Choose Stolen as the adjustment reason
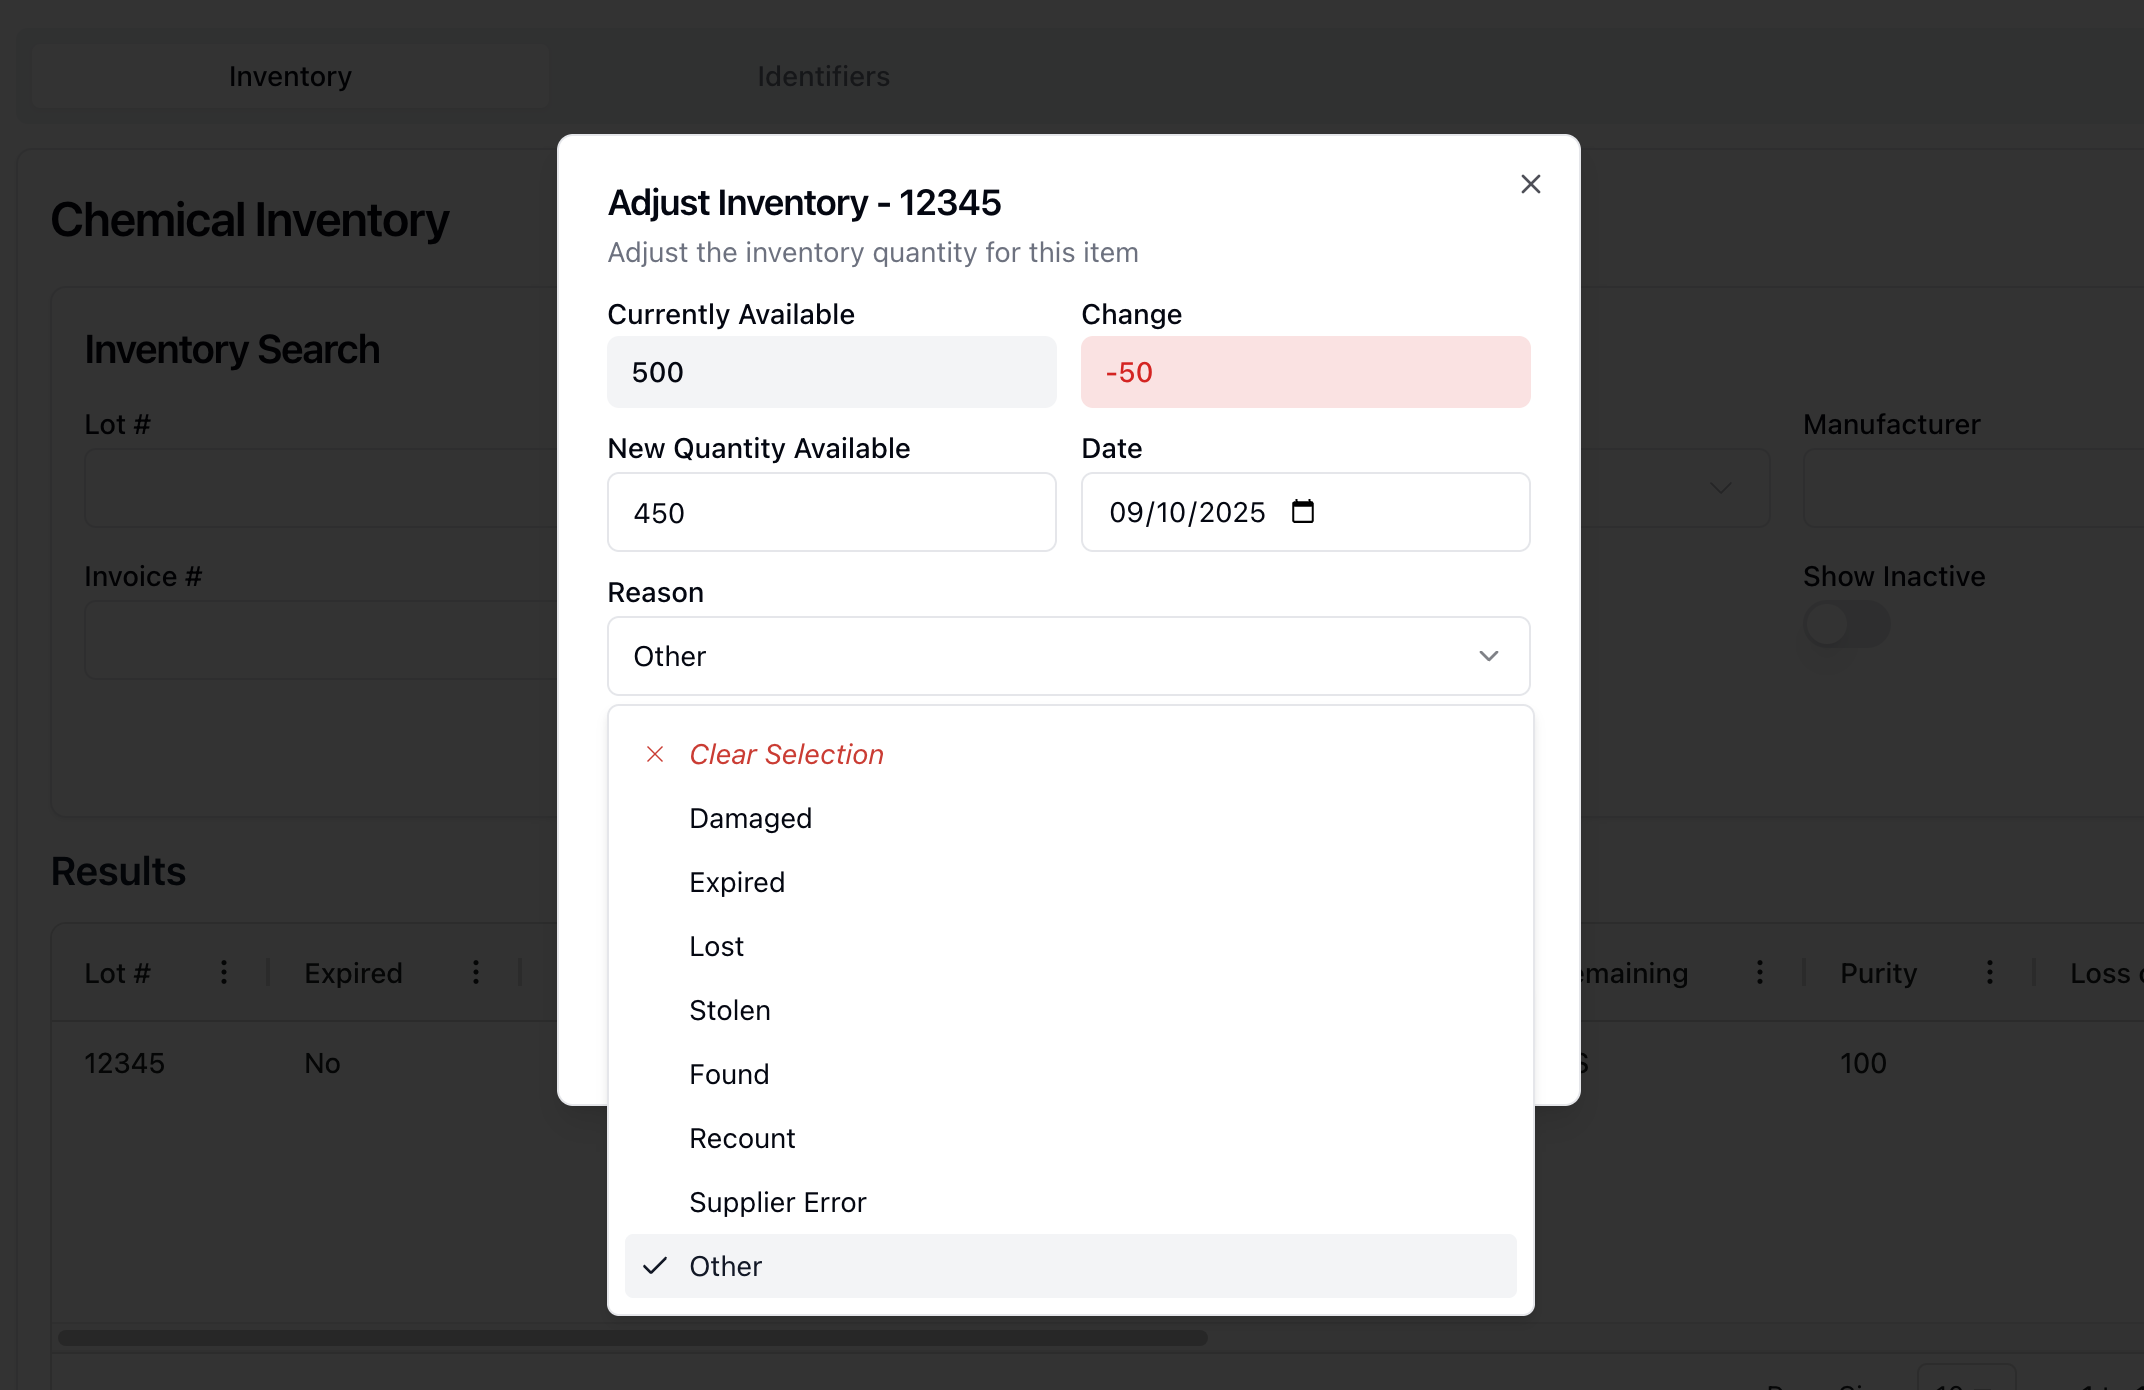 (729, 1010)
